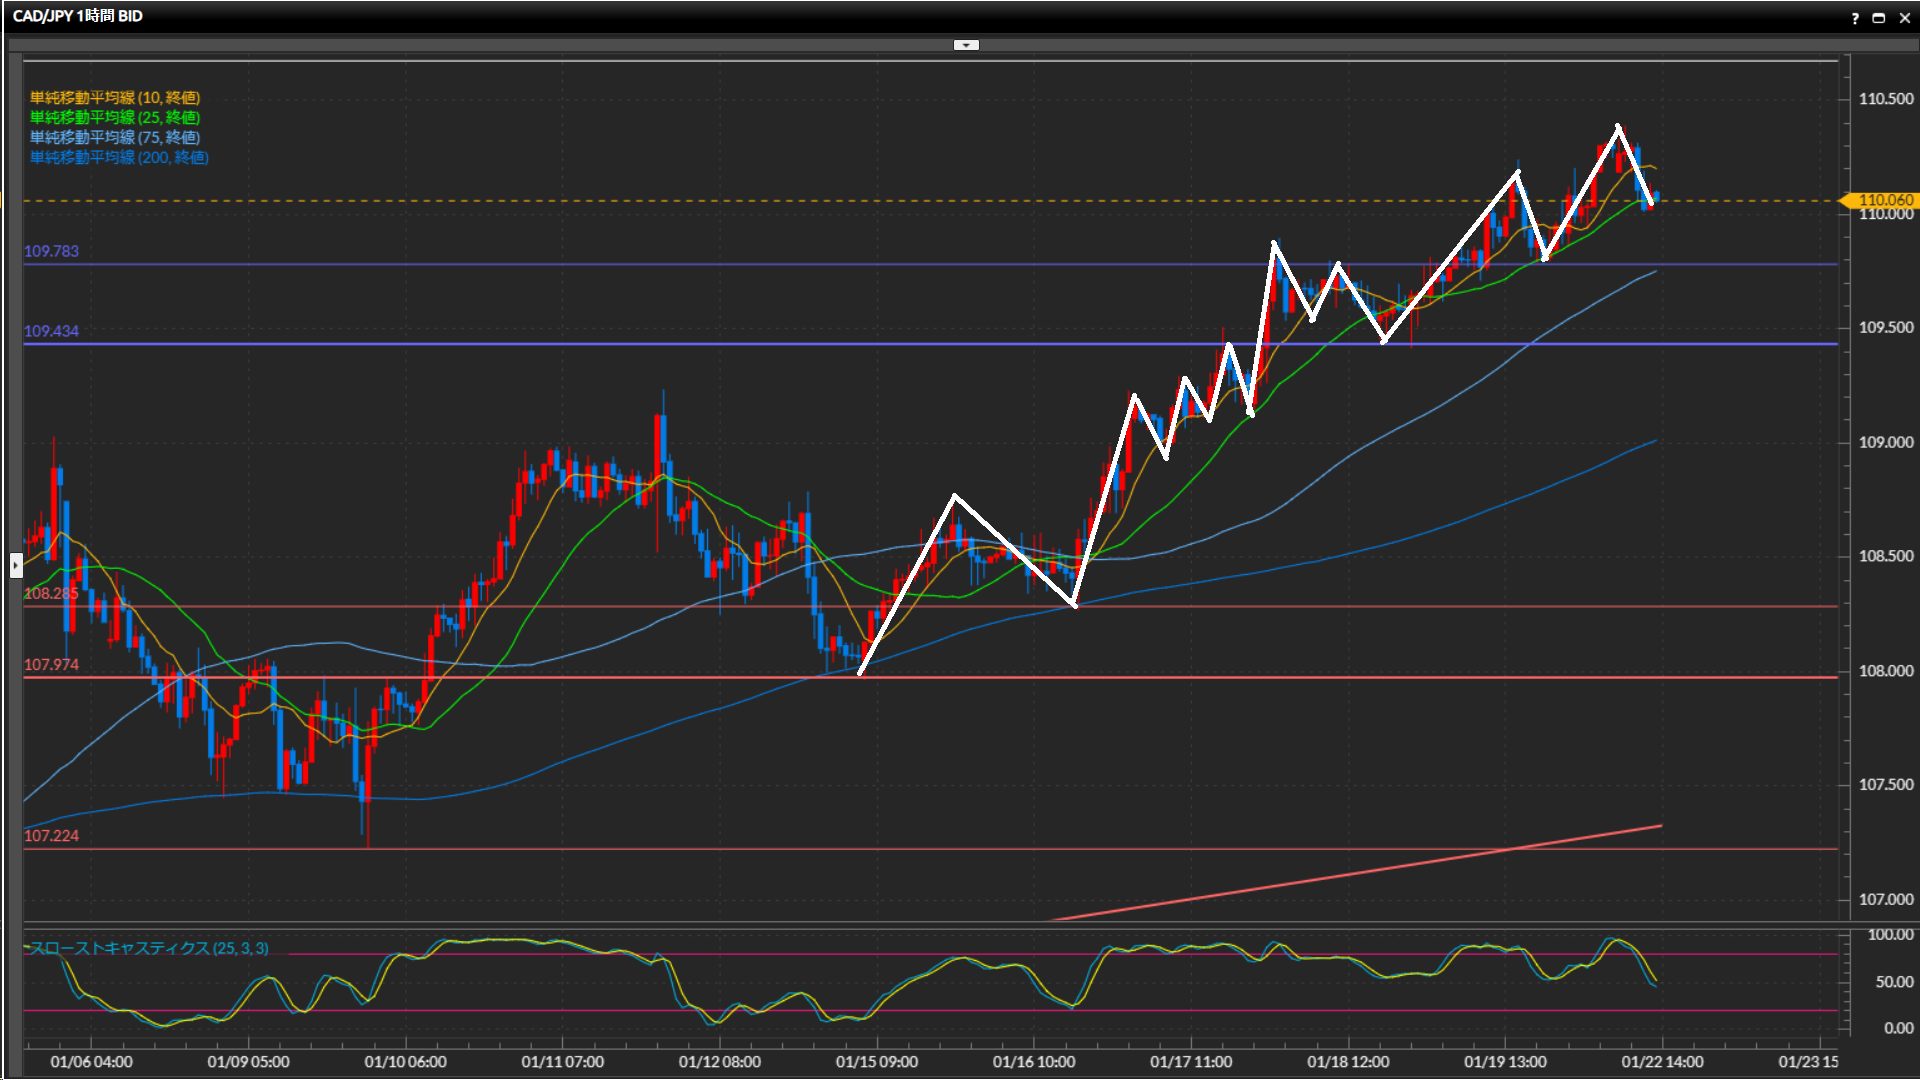Viewport: 1920px width, 1080px height.
Task: Select simple moving average (10) legend label
Action: 115,97
